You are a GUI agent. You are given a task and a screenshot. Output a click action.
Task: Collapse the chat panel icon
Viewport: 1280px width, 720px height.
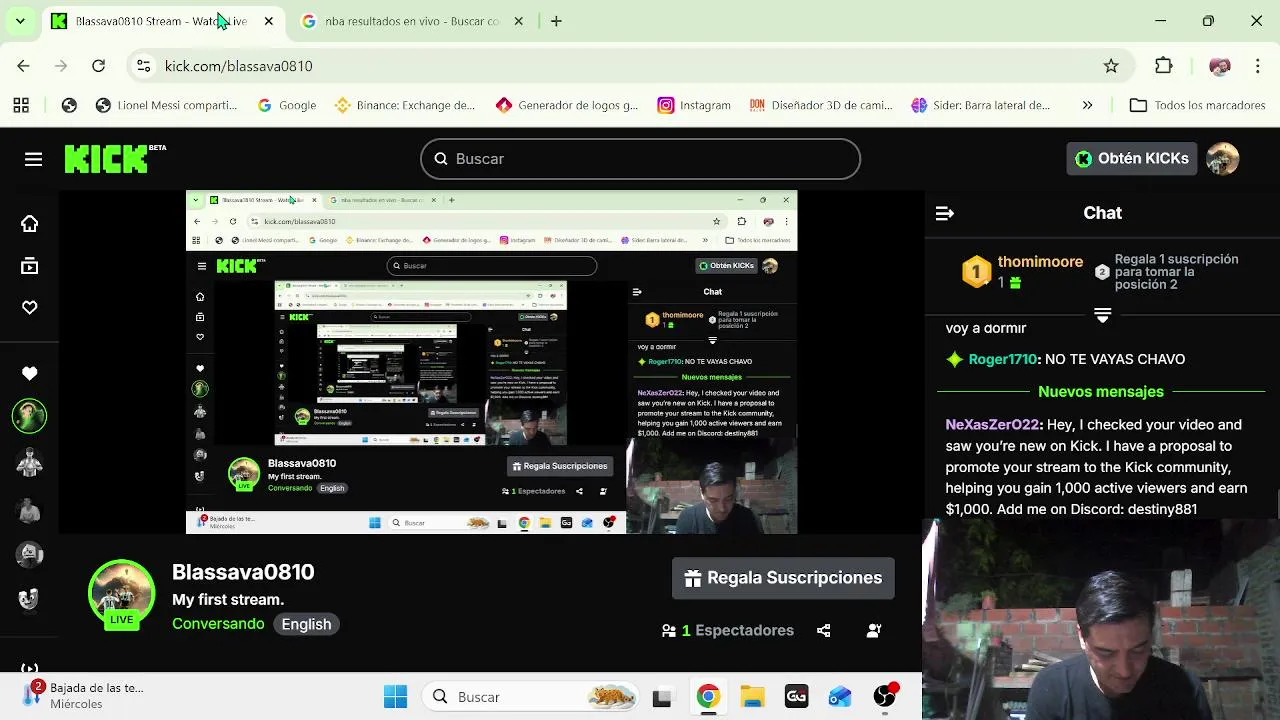click(945, 213)
